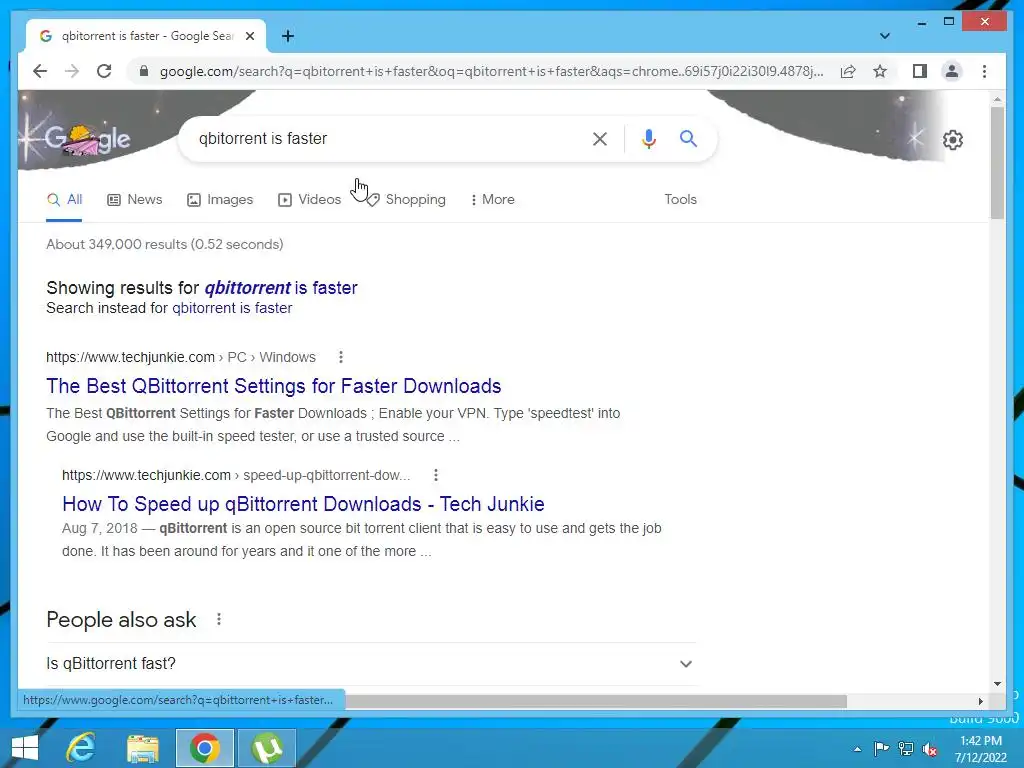Viewport: 1024px width, 768px height.
Task: Open the Windows Start menu
Action: click(25, 748)
